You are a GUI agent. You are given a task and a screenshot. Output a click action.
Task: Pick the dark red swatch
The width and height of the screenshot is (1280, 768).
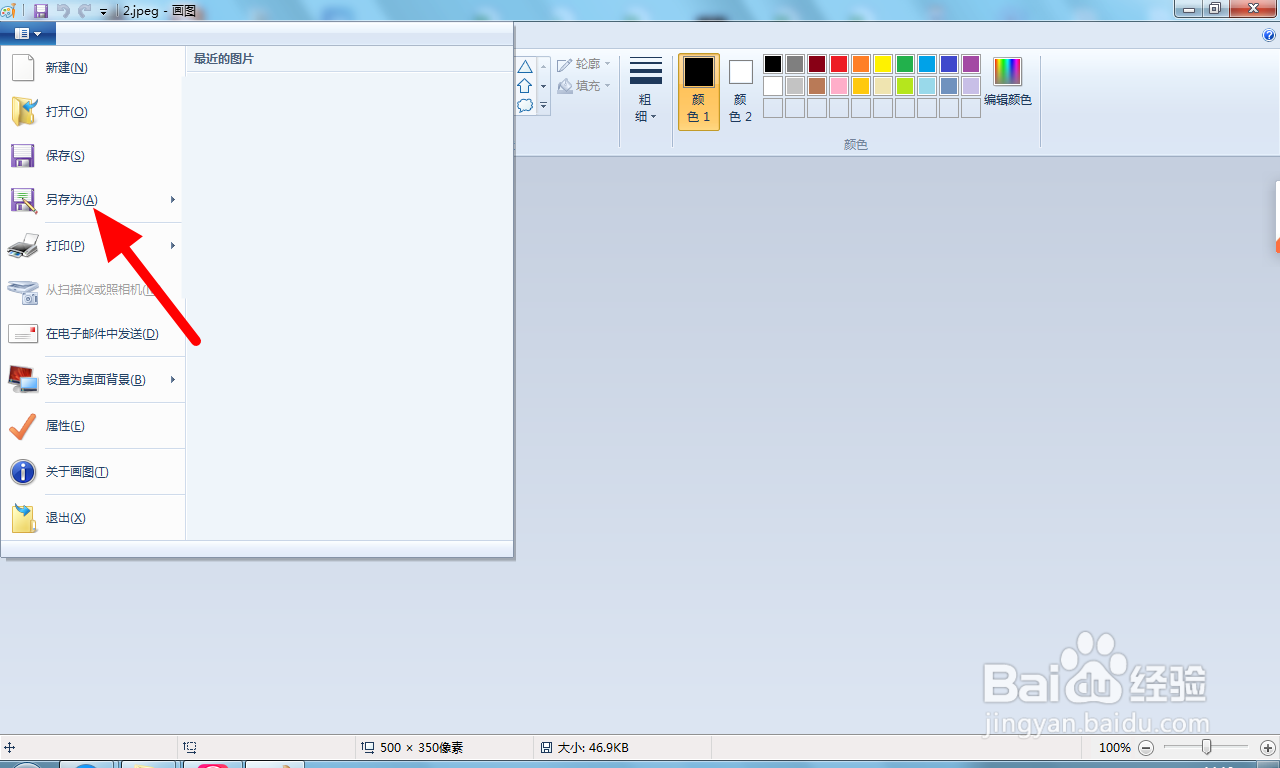click(x=817, y=64)
